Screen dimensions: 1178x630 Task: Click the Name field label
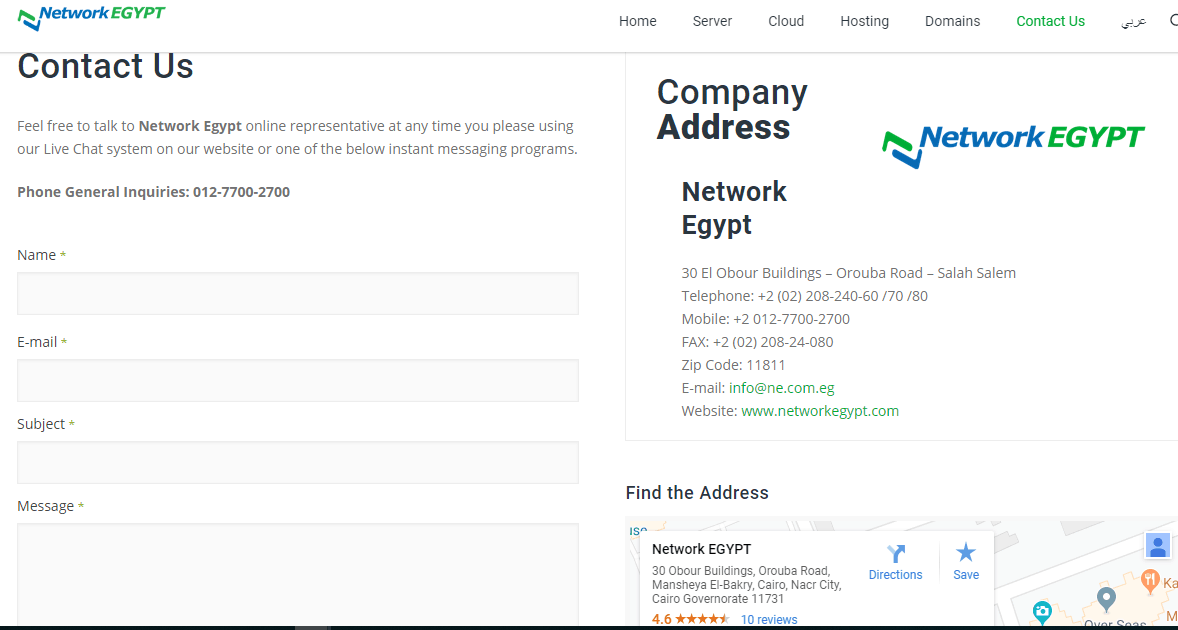pos(41,255)
